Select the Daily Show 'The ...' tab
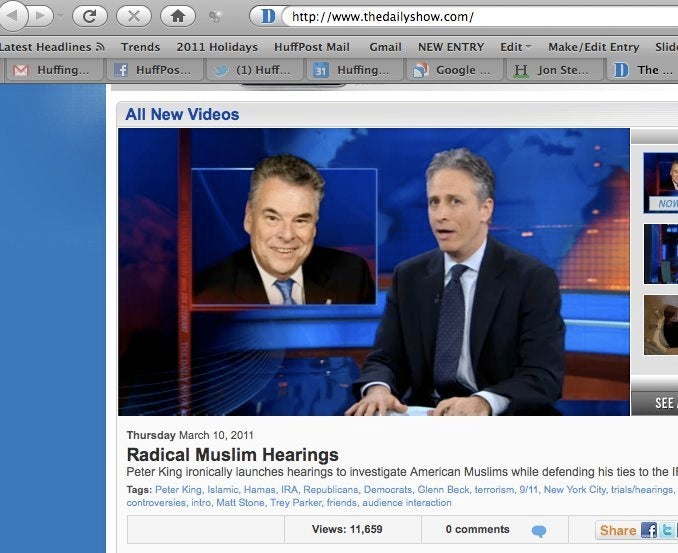This screenshot has width=678, height=553. tap(643, 70)
